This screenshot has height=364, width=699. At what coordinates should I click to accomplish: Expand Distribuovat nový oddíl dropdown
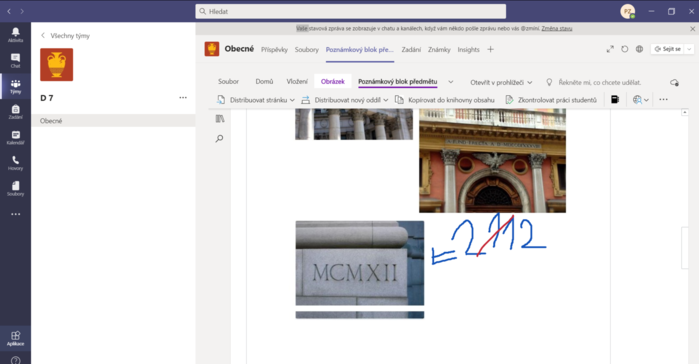point(386,100)
